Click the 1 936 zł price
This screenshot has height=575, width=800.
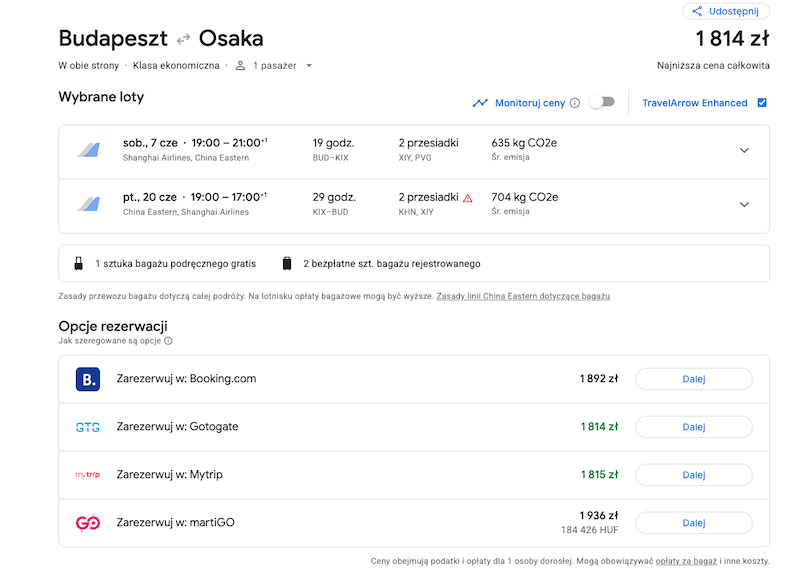599,515
